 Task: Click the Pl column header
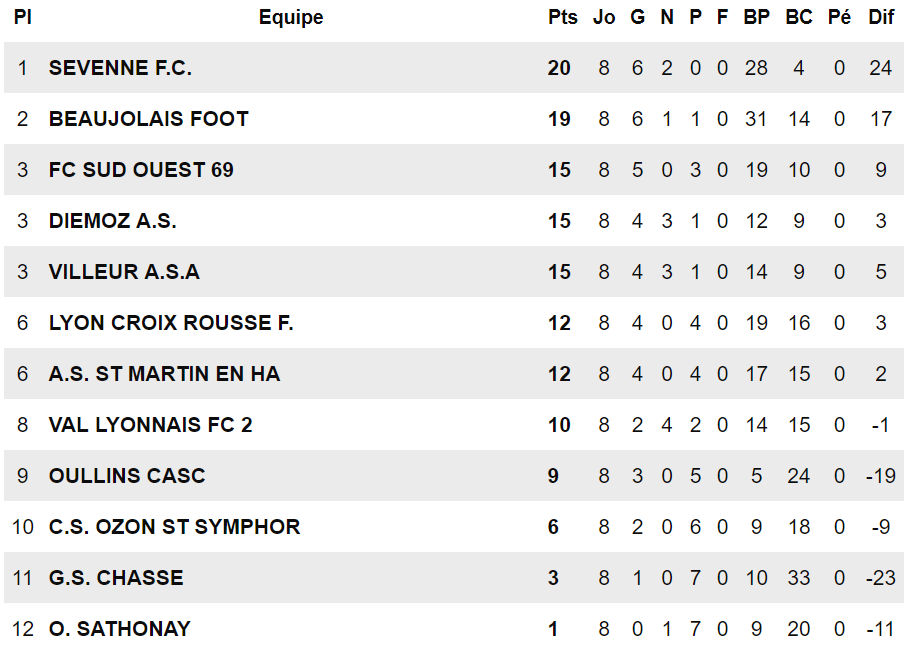click(x=24, y=17)
